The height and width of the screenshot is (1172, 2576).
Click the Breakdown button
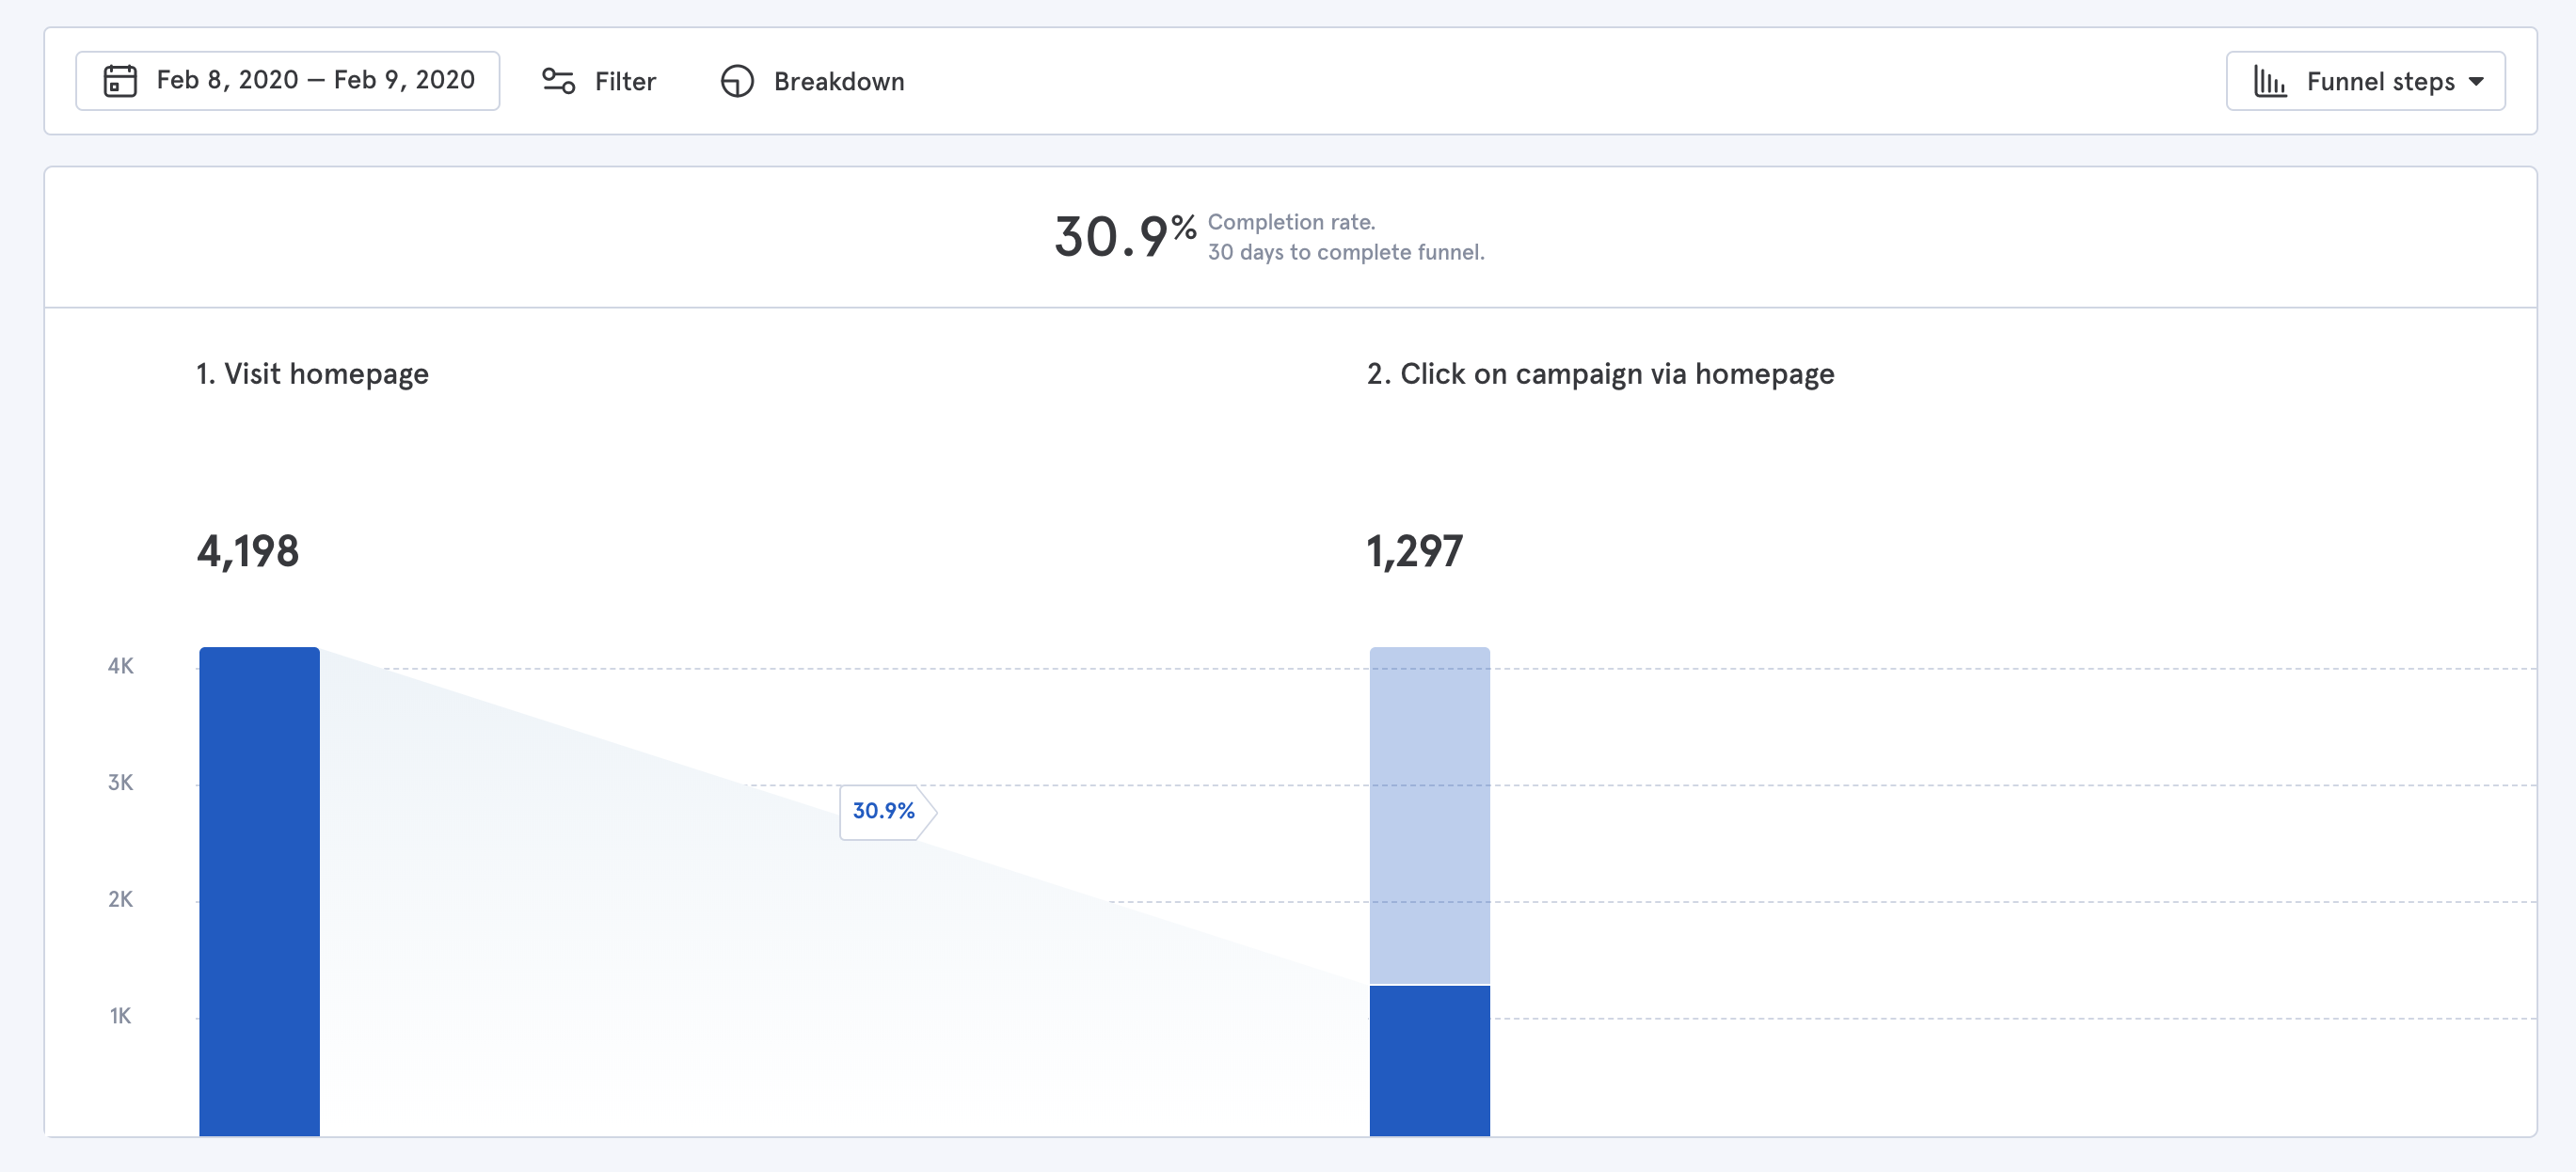coord(838,81)
